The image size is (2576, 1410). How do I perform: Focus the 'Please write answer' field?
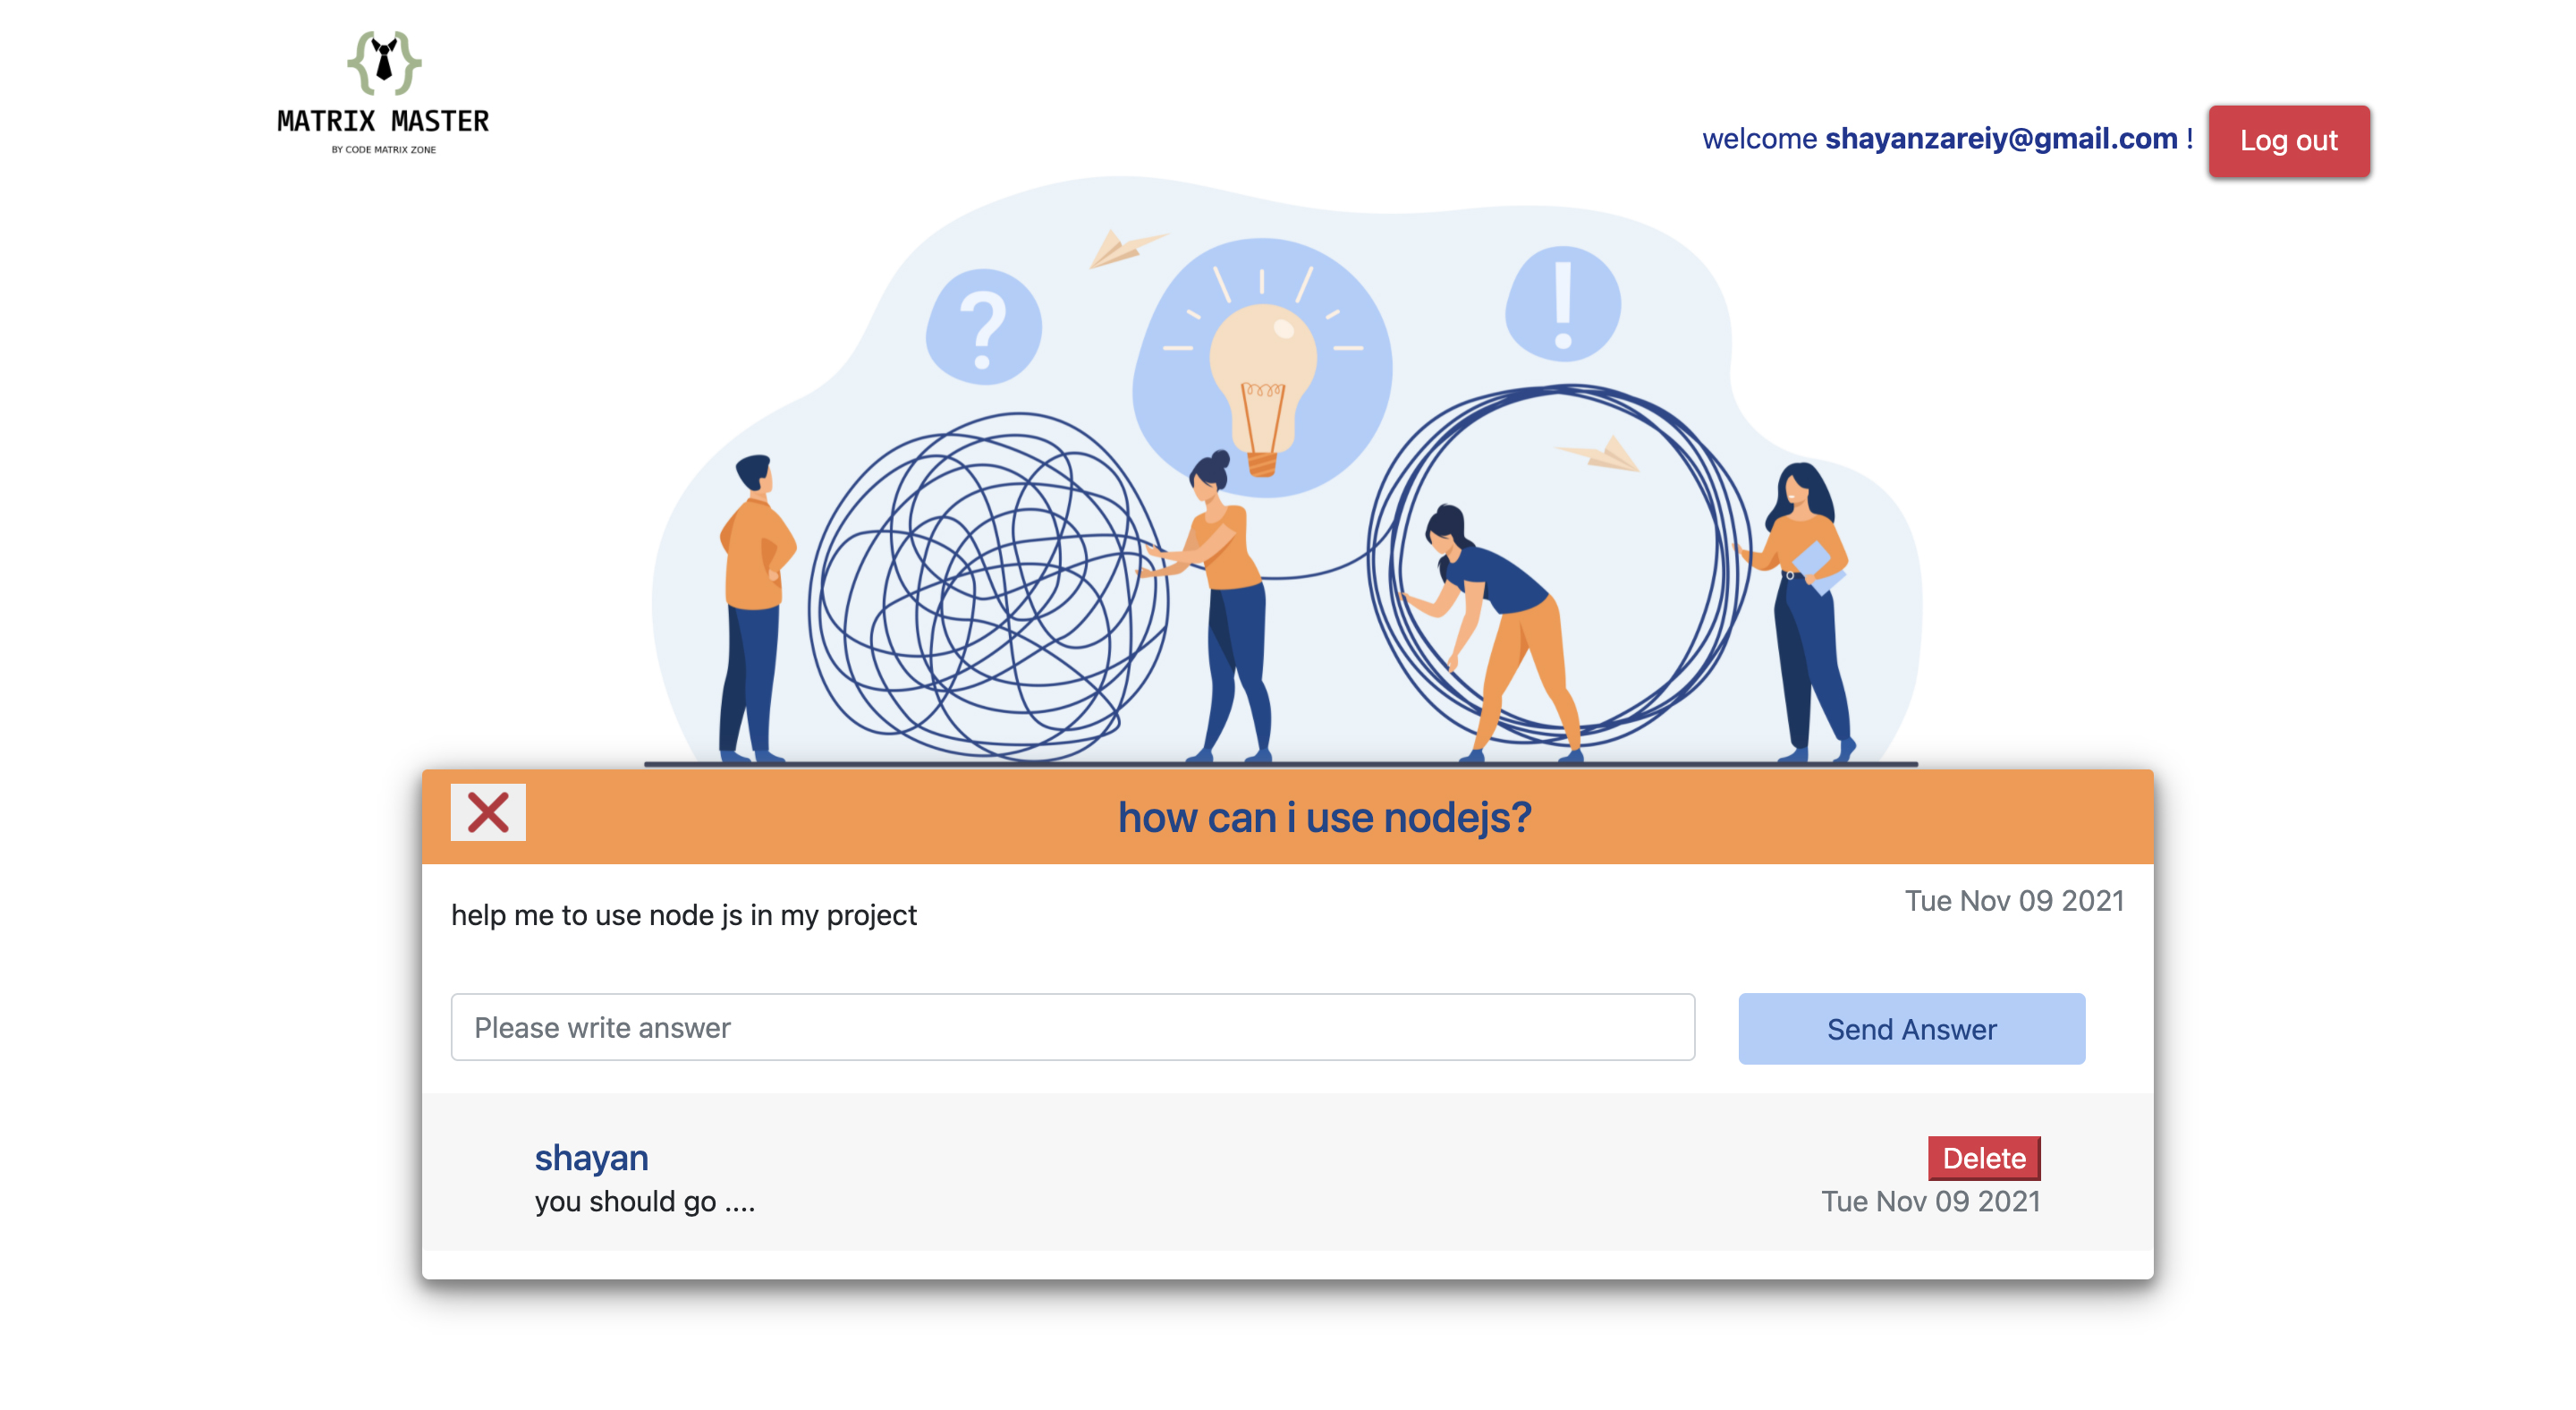[1072, 1027]
